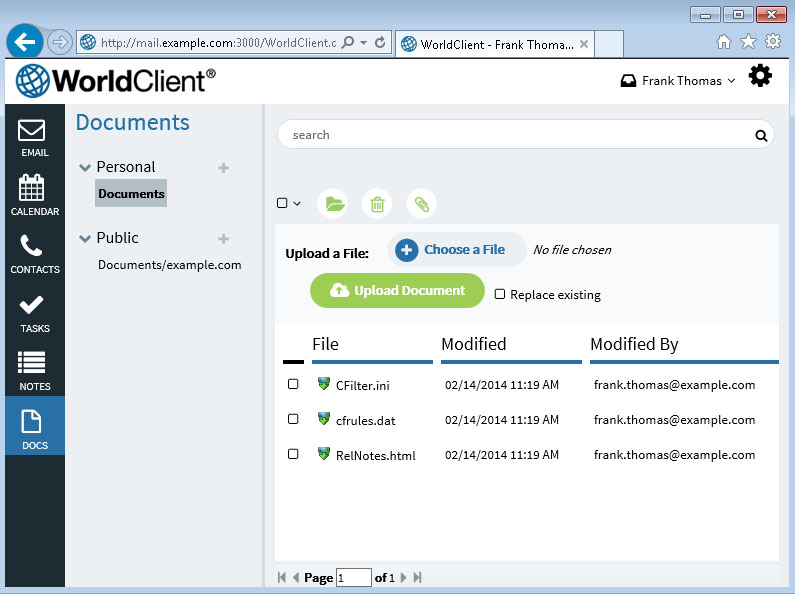
Task: Open the Calendar icon in sidebar
Action: pos(33,196)
